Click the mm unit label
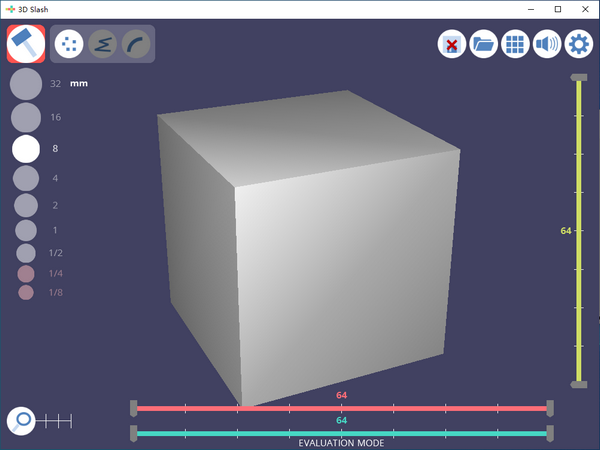The image size is (600, 450). click(x=79, y=84)
